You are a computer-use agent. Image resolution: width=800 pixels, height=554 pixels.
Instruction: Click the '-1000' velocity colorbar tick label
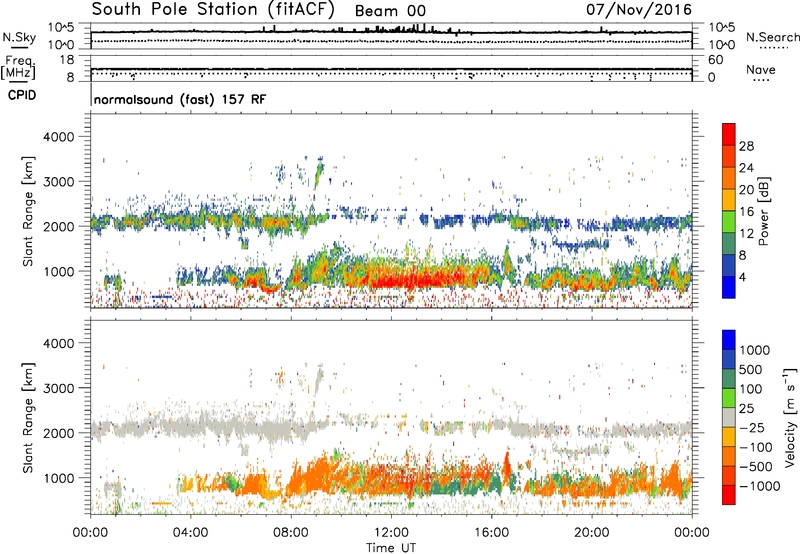click(759, 486)
